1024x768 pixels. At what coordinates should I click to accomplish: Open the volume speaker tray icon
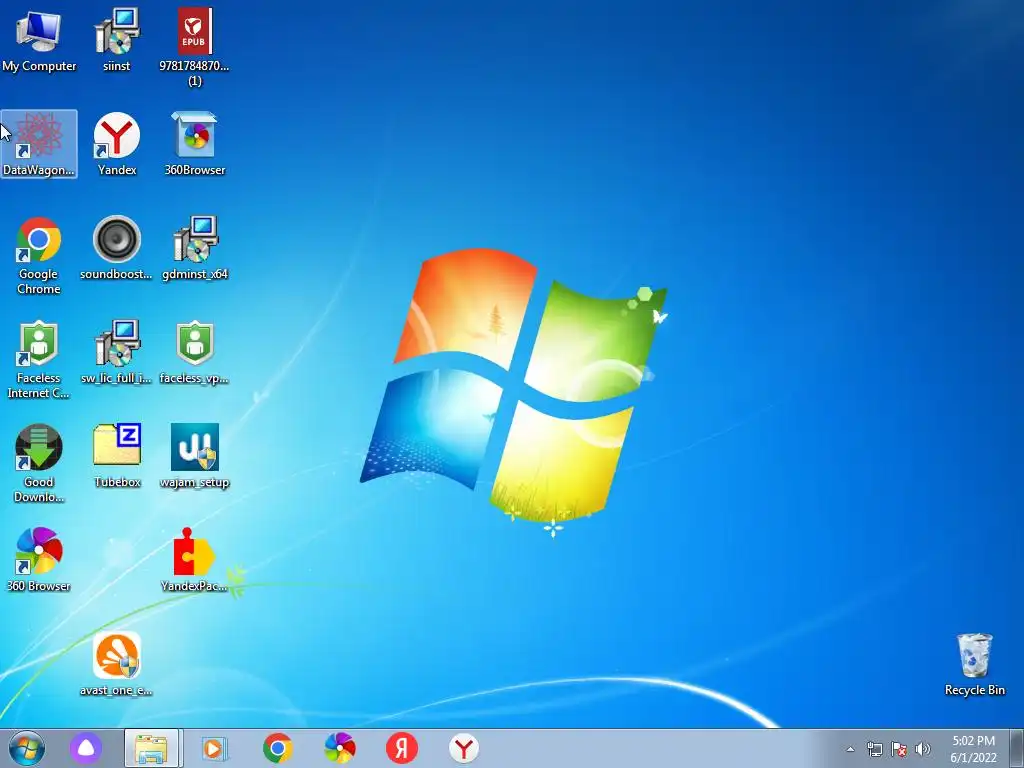(923, 749)
